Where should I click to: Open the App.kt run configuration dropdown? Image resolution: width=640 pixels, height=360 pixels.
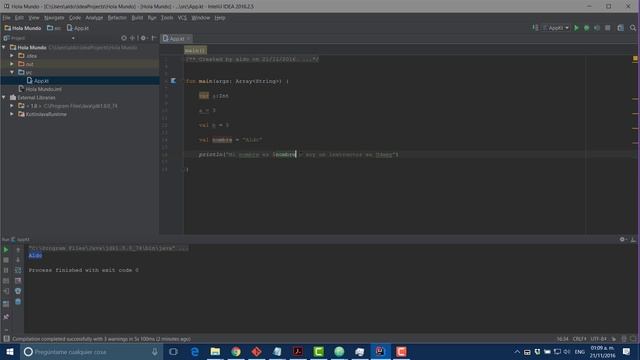click(x=556, y=28)
